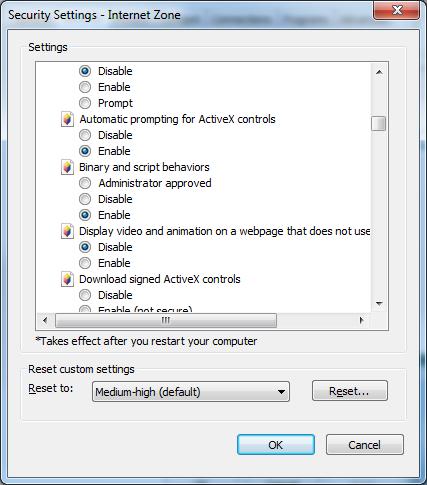Select Disable under Automatic prompting for ActiveX
Viewport: 427px width, 485px height.
tap(85, 135)
